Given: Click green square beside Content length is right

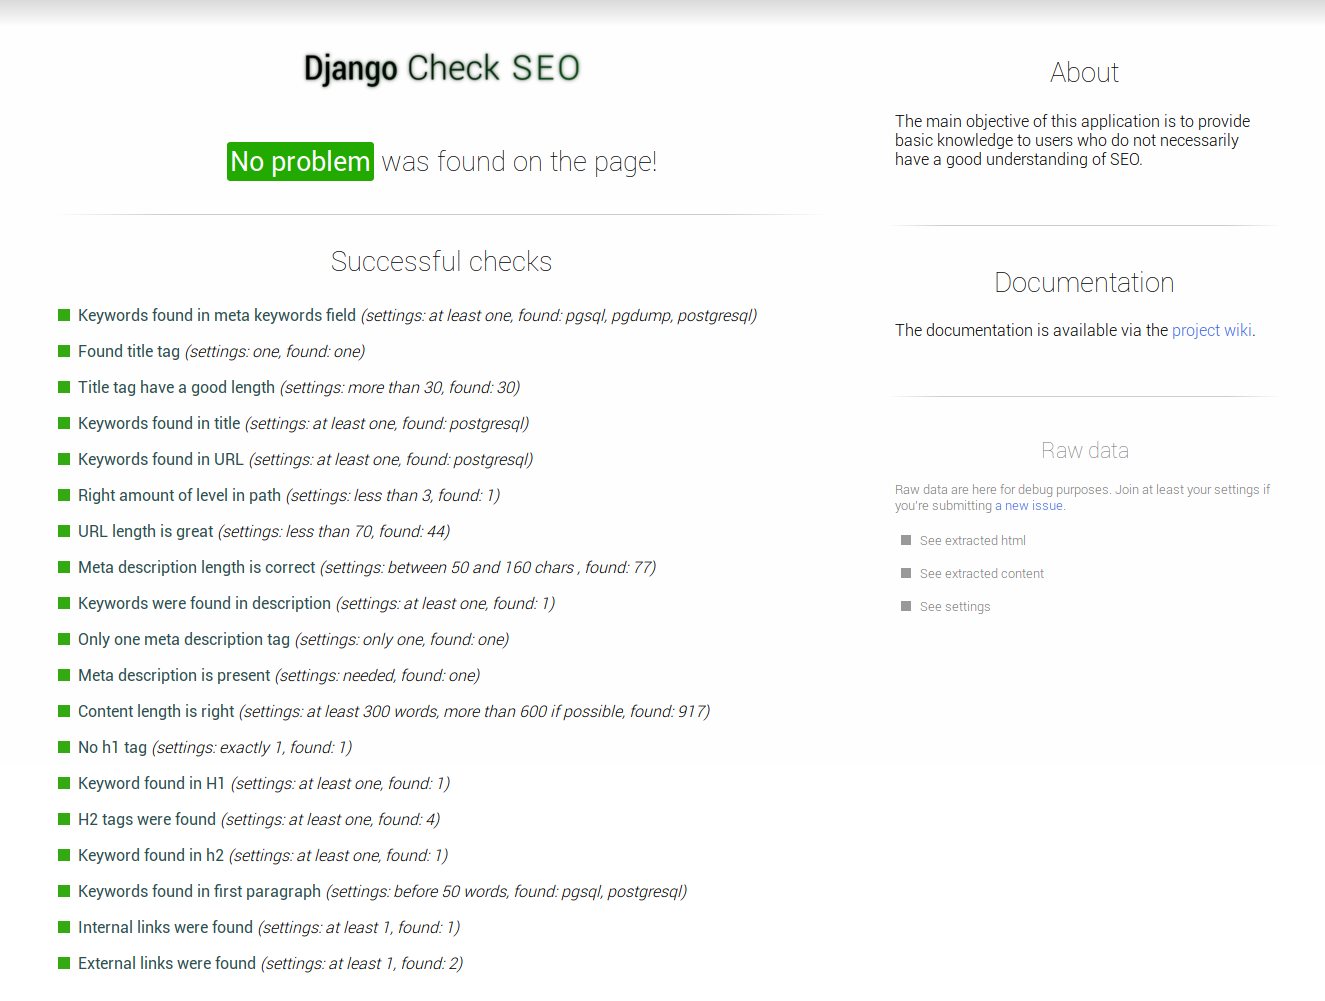Looking at the screenshot, I should coord(64,711).
